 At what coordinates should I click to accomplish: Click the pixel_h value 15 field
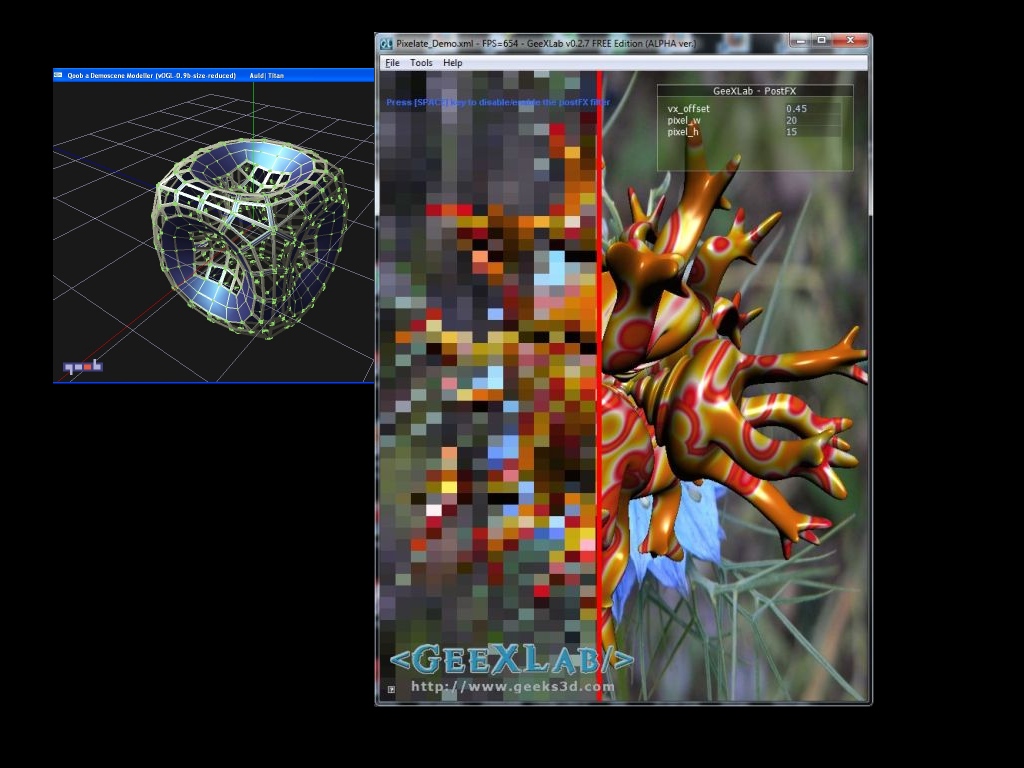point(812,132)
